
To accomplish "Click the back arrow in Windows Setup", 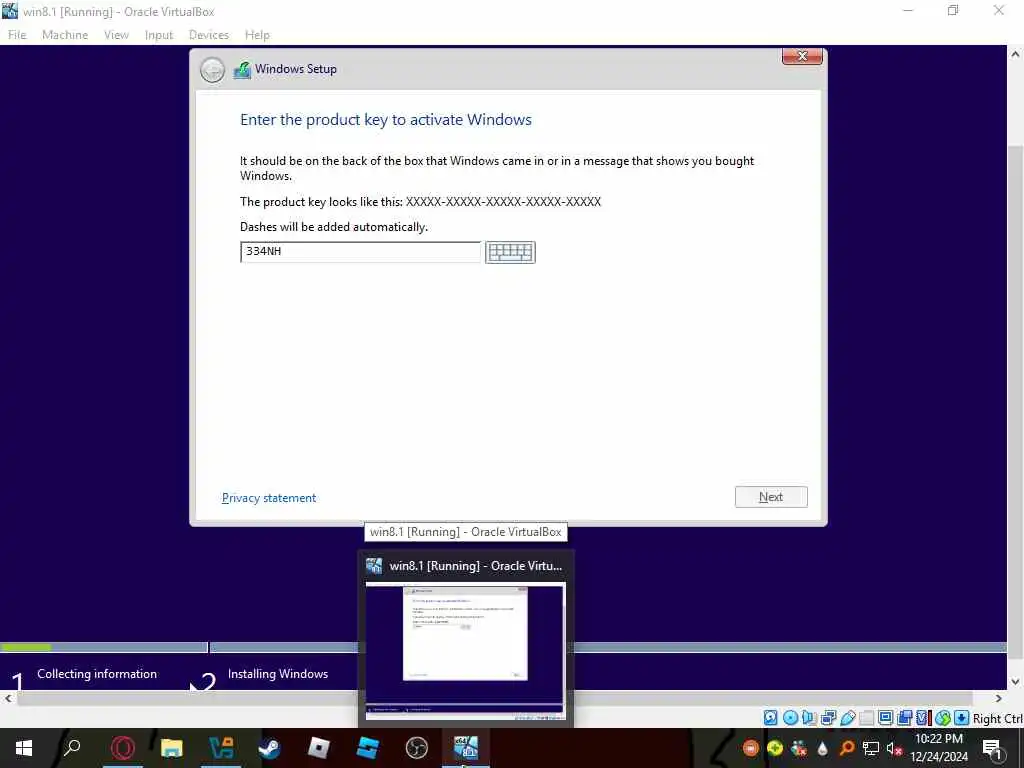I will click(212, 70).
